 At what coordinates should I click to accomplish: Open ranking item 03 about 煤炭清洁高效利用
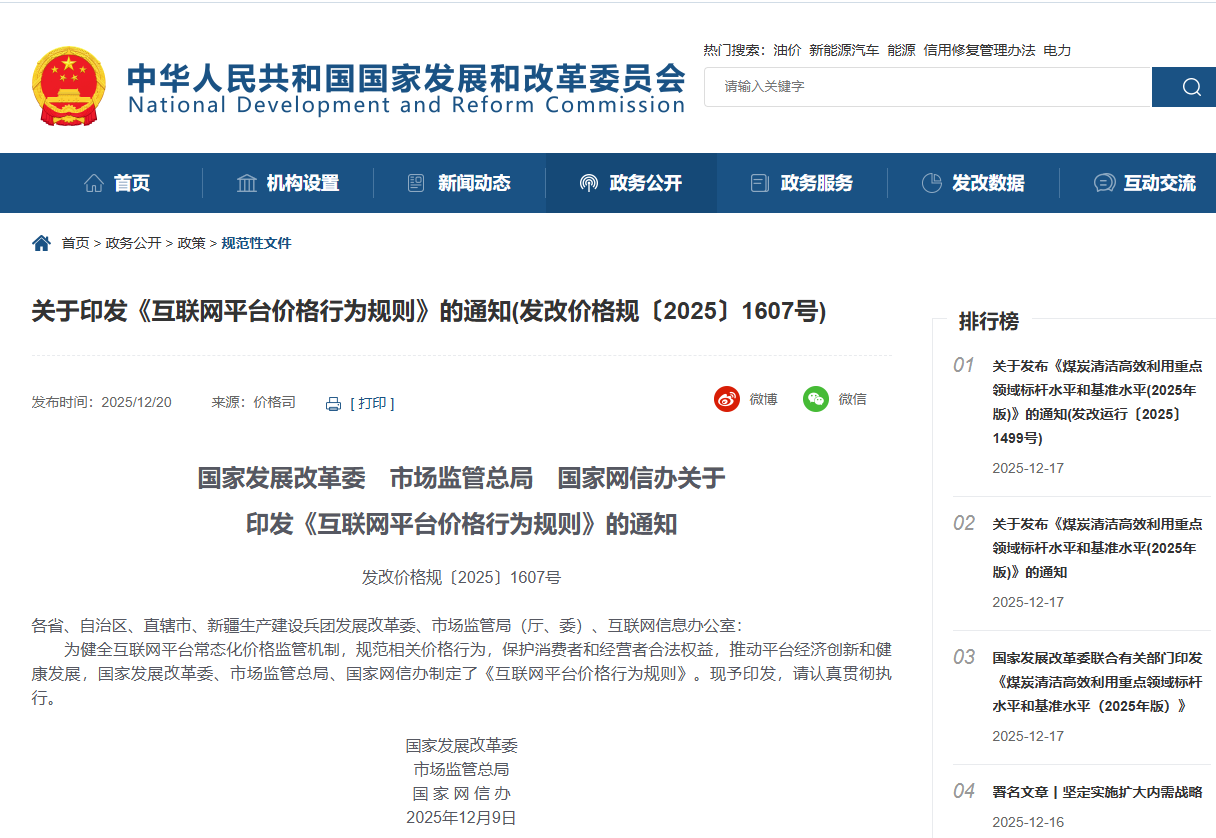[1097, 682]
